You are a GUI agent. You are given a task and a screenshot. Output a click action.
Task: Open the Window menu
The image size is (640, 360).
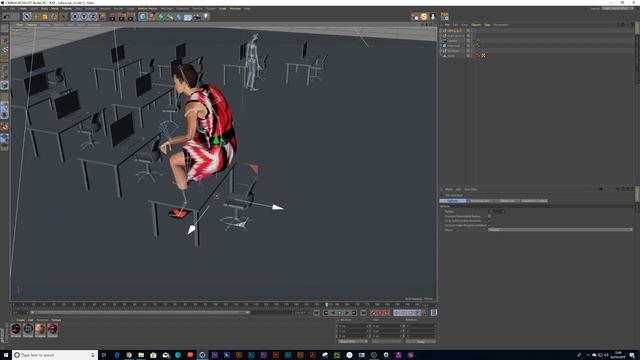(x=235, y=8)
